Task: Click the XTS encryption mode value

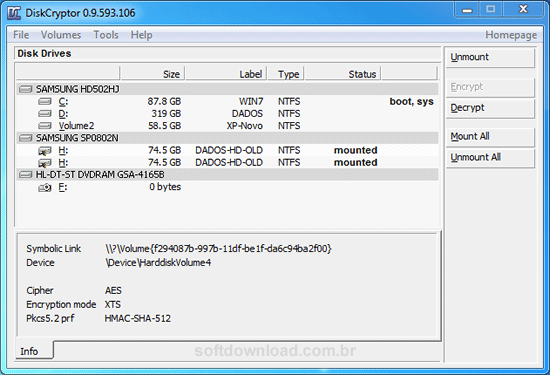Action: (x=113, y=304)
